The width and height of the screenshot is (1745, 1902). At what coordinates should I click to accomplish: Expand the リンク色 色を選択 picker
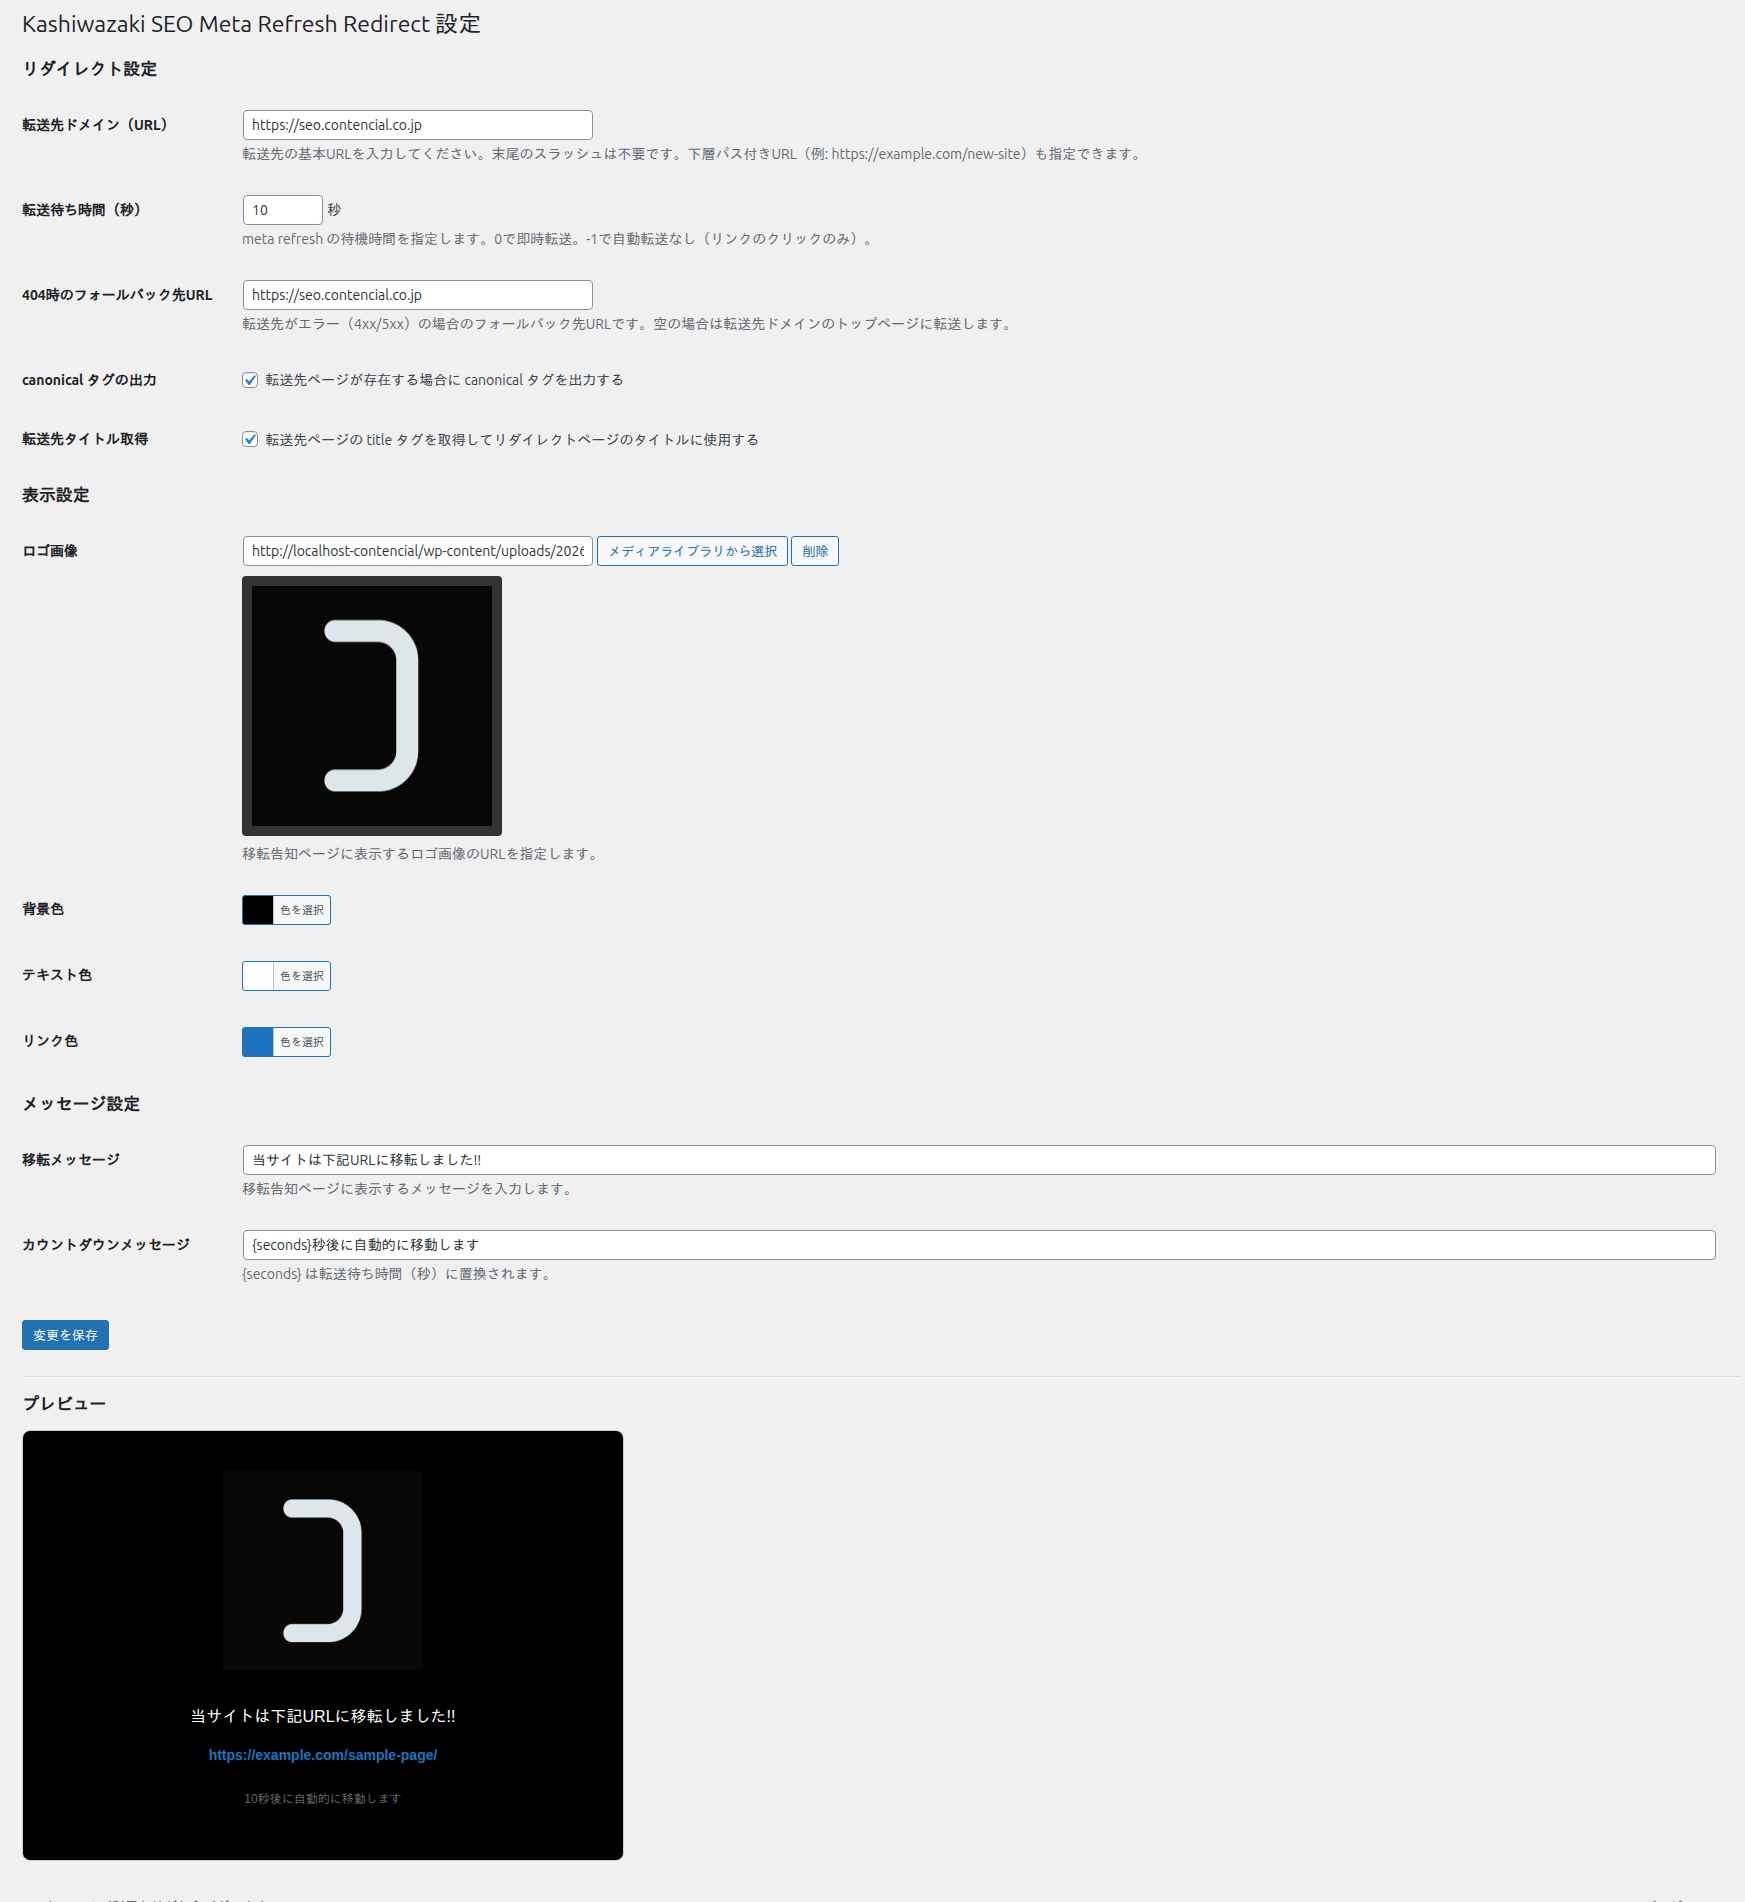[302, 1042]
